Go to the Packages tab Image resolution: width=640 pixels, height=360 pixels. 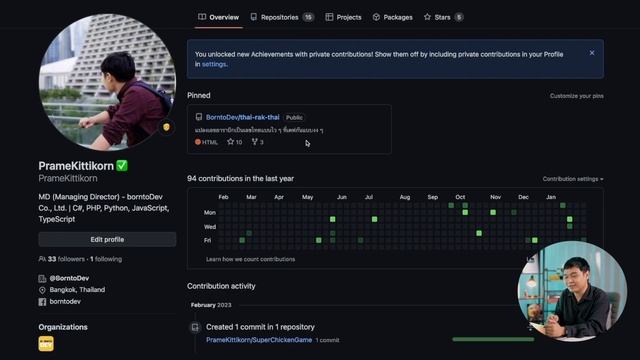tap(392, 17)
